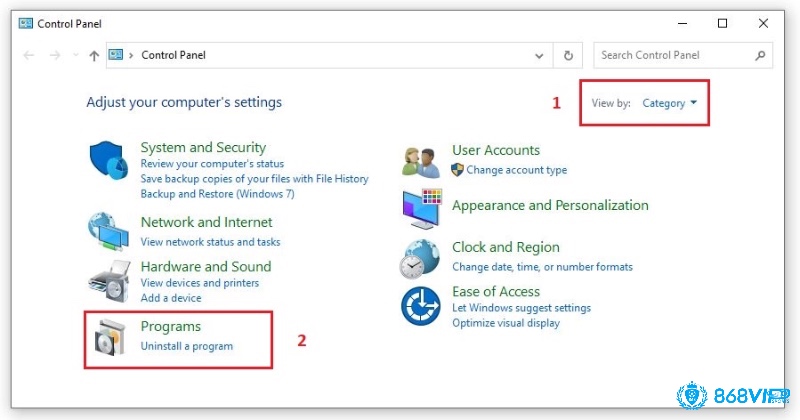The width and height of the screenshot is (800, 420).
Task: Go up one level with up arrow
Action: pyautogui.click(x=94, y=56)
